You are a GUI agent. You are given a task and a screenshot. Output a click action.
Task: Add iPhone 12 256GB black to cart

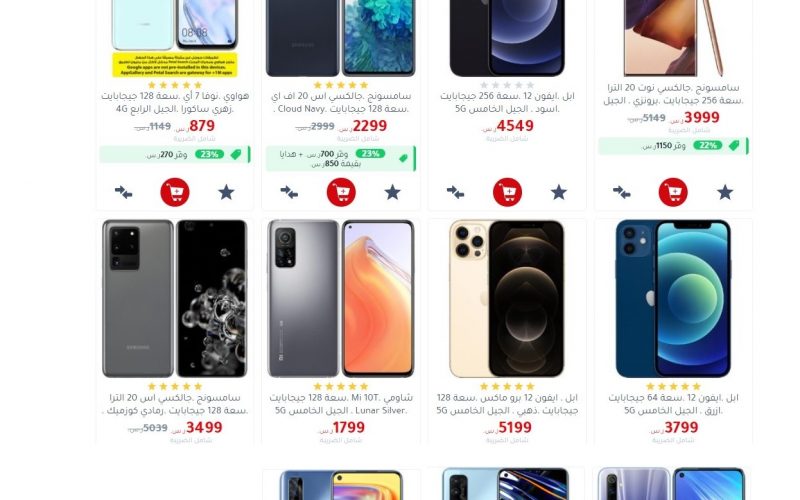[x=507, y=192]
